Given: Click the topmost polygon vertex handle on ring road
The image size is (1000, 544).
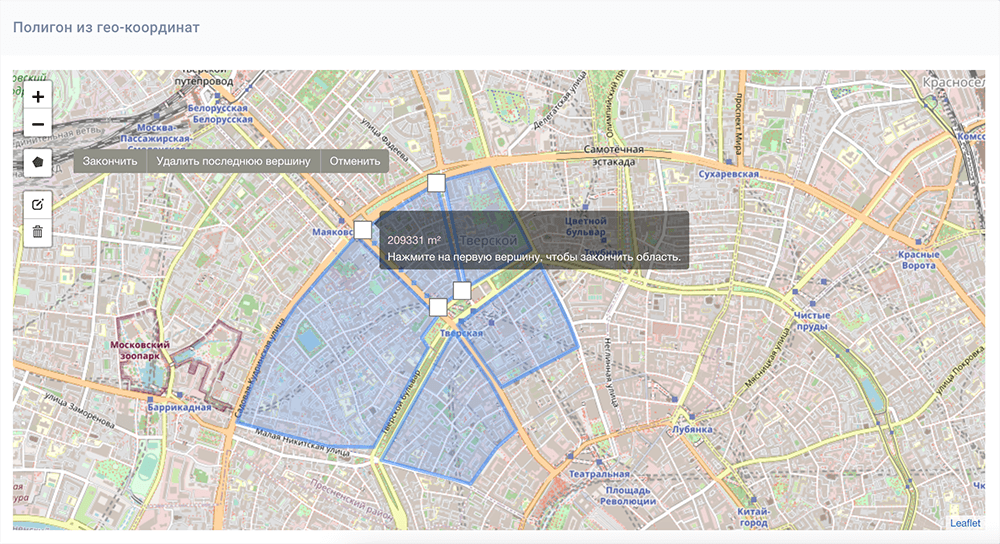Looking at the screenshot, I should click(436, 183).
